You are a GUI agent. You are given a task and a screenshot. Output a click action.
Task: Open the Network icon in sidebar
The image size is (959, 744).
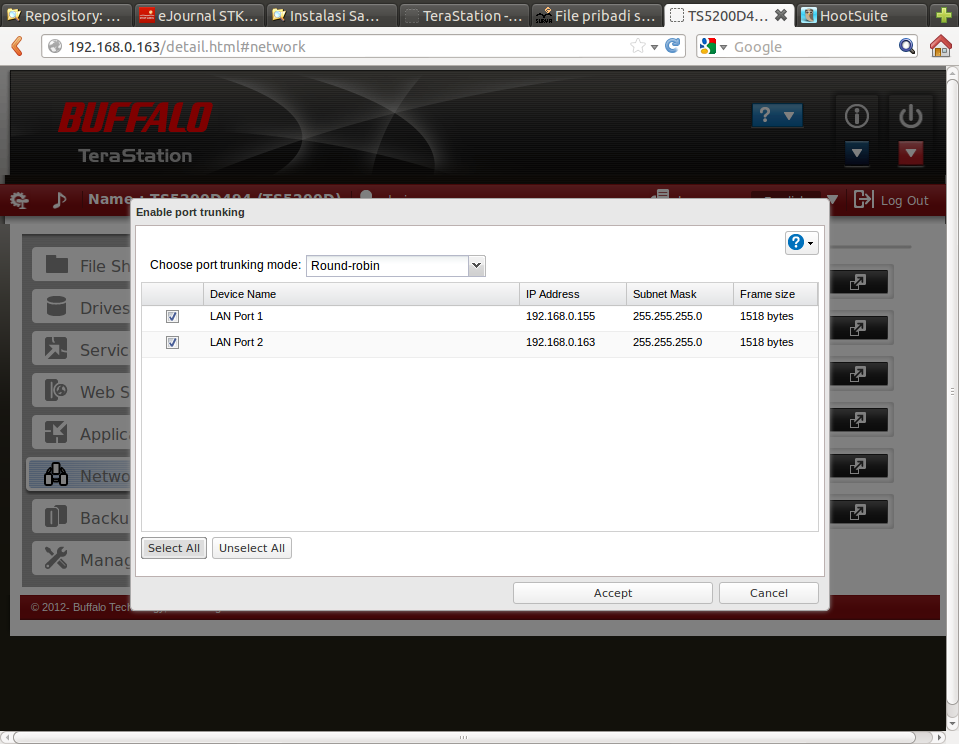click(x=56, y=474)
